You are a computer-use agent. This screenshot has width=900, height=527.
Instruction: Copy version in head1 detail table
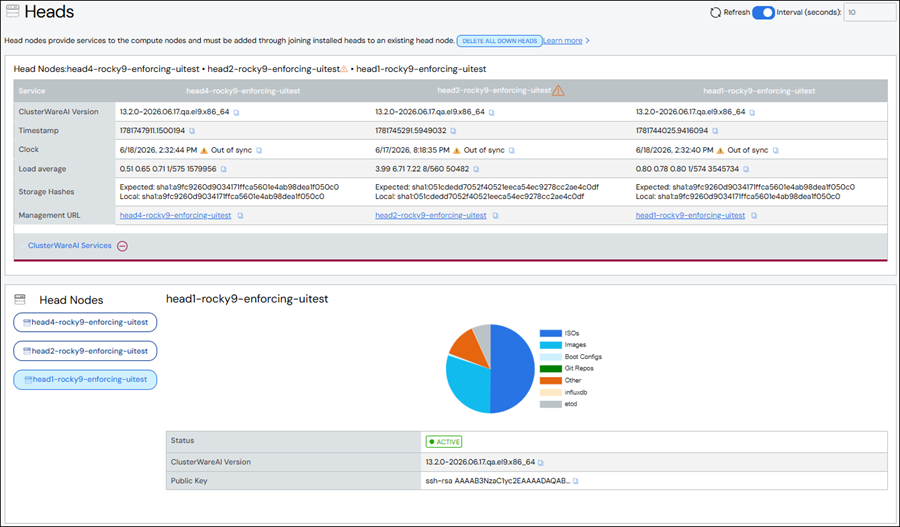541,463
